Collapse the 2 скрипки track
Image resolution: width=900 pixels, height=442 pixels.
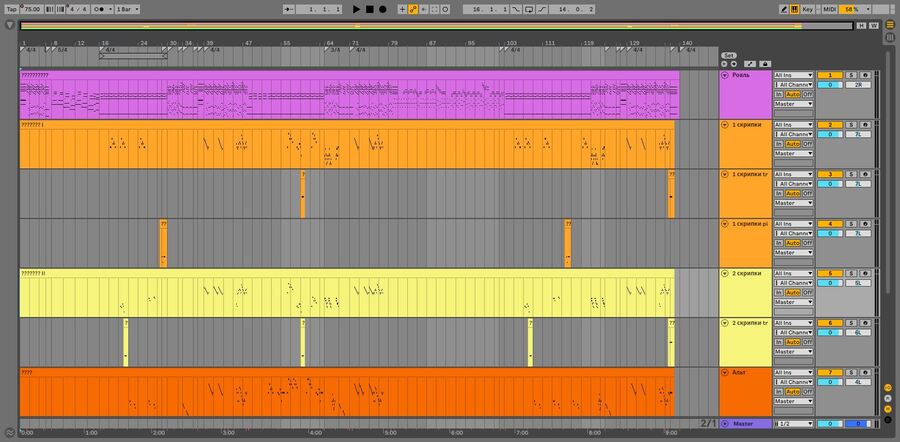pos(724,273)
